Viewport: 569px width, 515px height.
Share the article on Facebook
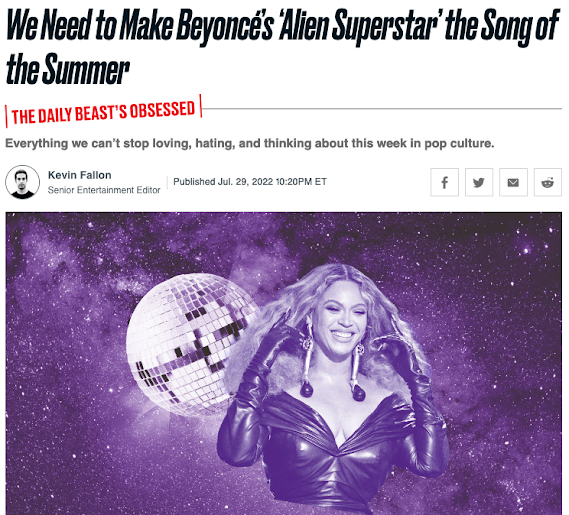444,182
